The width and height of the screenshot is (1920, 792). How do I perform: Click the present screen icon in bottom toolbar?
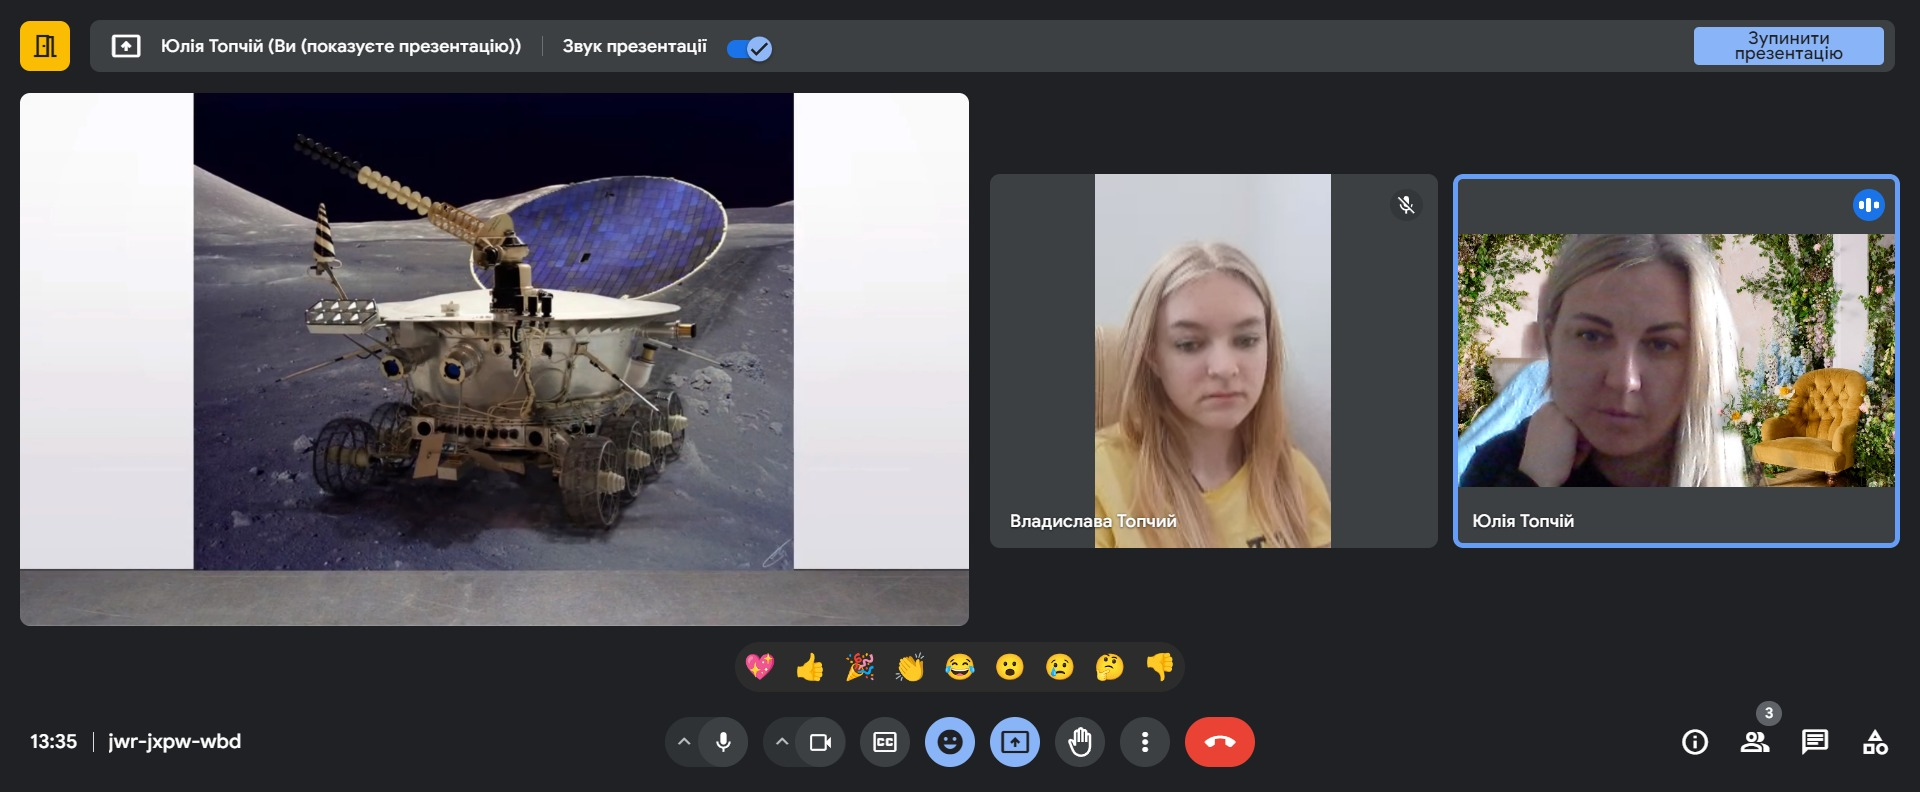pos(1015,742)
